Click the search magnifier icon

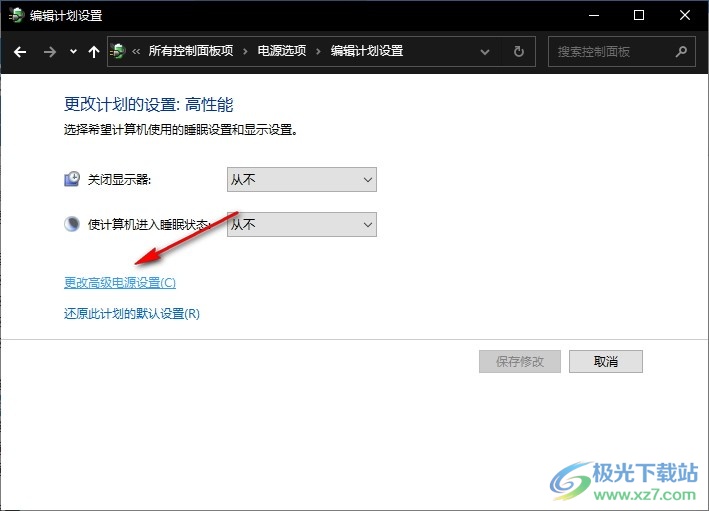(x=681, y=52)
